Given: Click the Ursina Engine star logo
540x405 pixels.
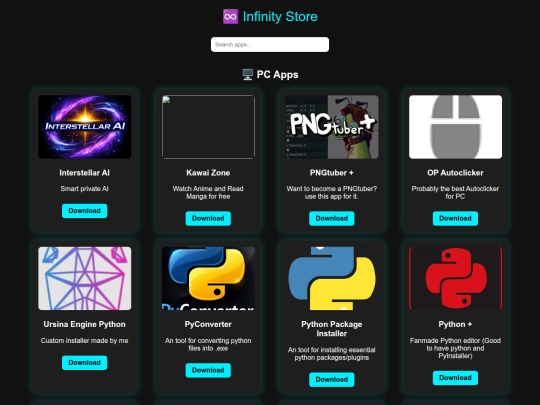Looking at the screenshot, I should point(84,278).
